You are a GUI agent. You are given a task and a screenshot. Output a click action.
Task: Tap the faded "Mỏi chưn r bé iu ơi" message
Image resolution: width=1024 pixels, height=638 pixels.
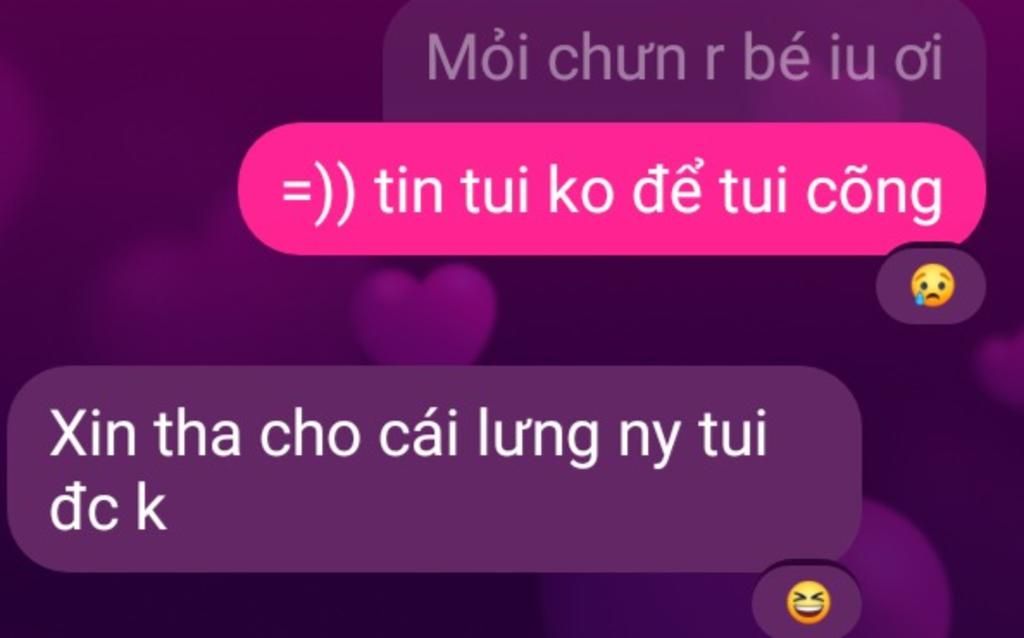click(684, 59)
